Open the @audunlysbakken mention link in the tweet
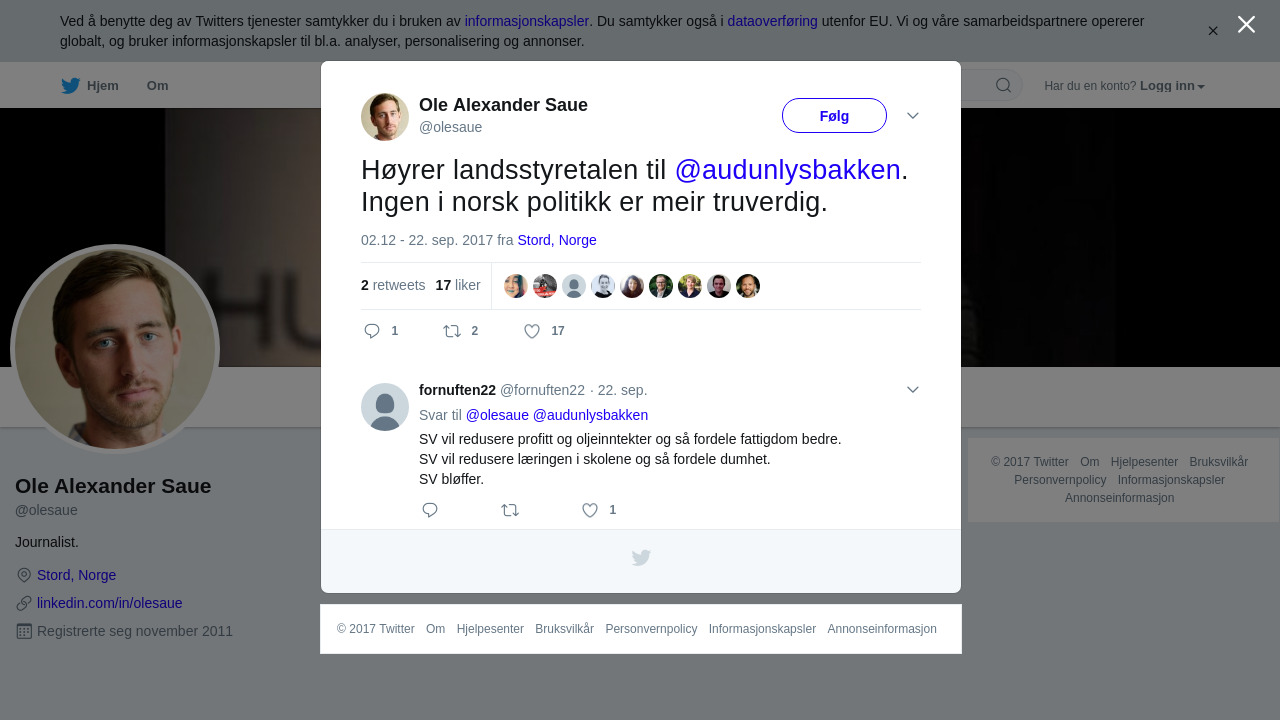The image size is (1280, 720). pyautogui.click(x=788, y=170)
